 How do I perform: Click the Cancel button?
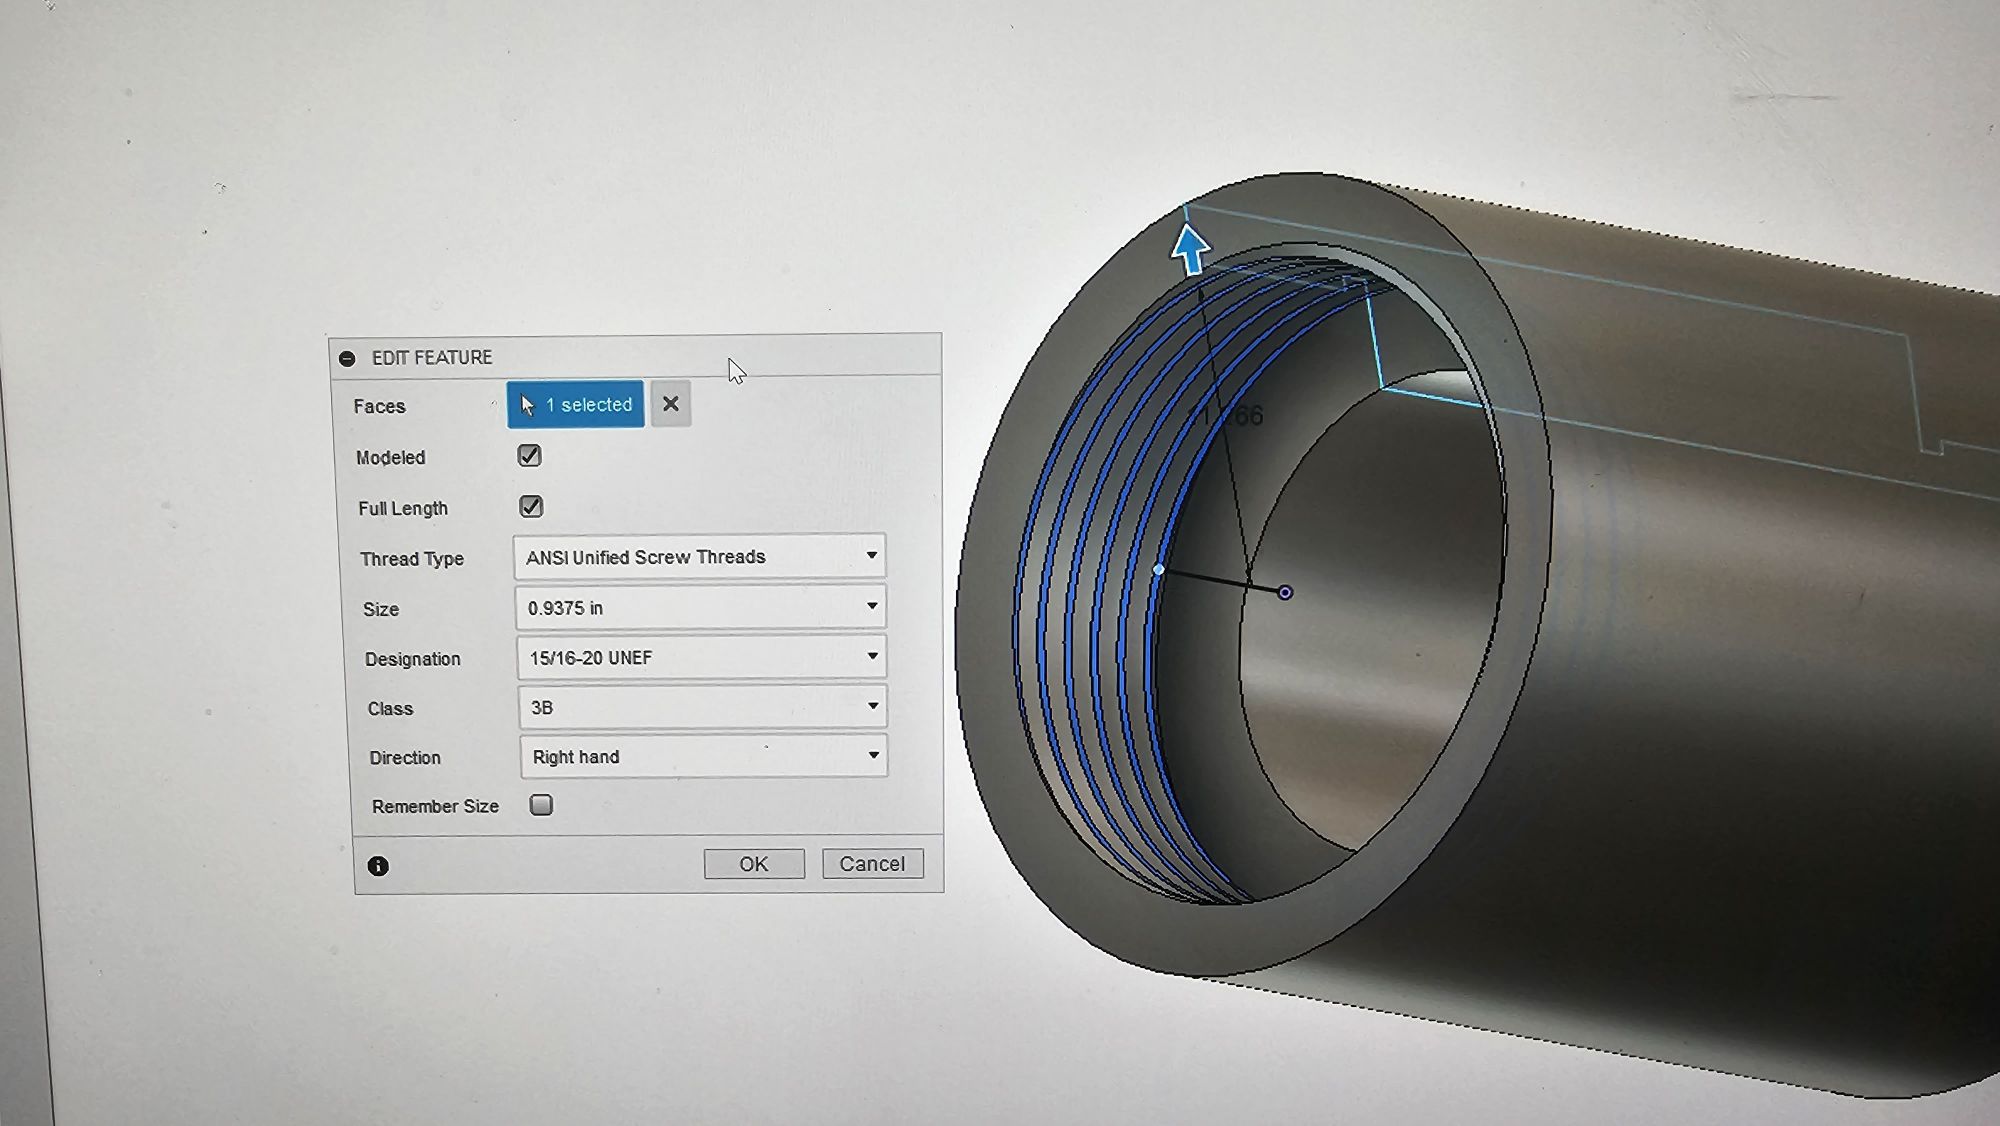(x=872, y=864)
